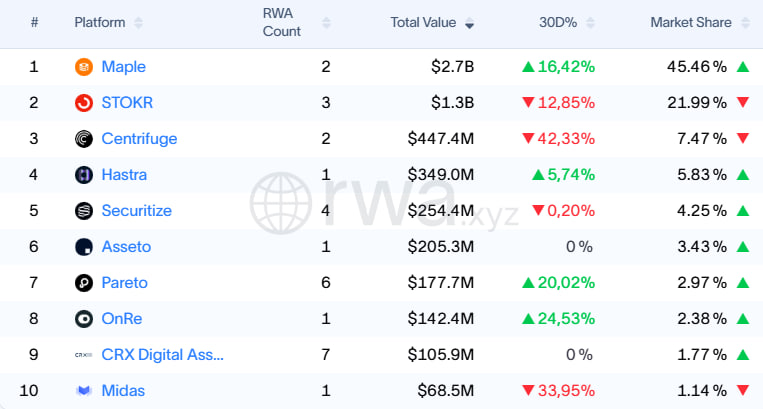Click the RWA Count header label

(281, 22)
